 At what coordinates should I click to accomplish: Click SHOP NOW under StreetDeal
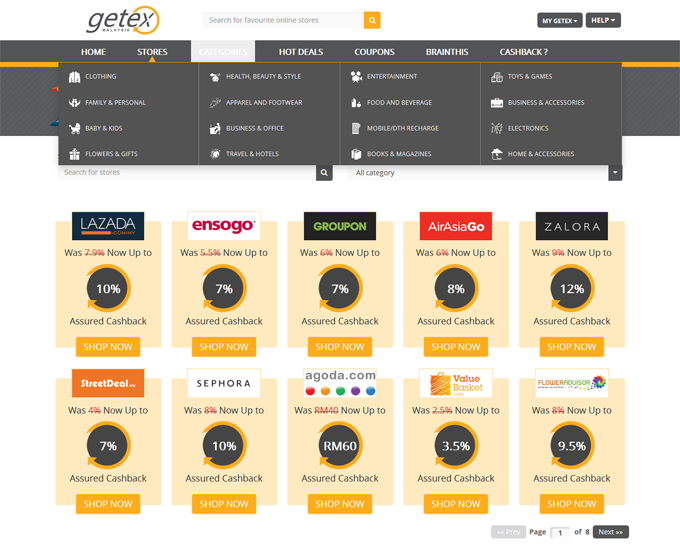pyautogui.click(x=108, y=504)
